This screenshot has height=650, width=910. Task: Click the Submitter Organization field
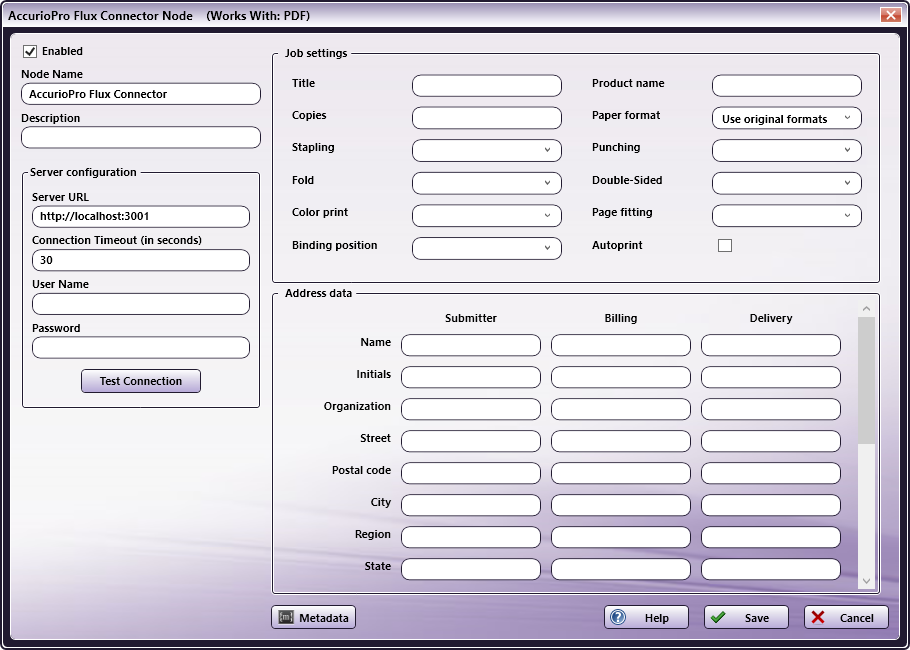pyautogui.click(x=471, y=409)
